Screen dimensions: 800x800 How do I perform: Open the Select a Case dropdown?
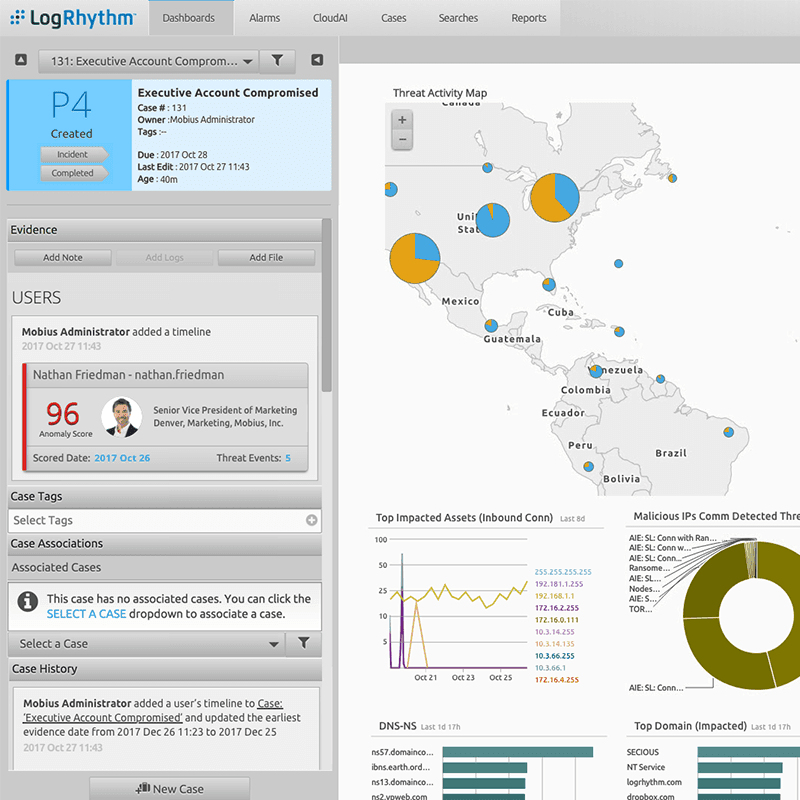[146, 644]
